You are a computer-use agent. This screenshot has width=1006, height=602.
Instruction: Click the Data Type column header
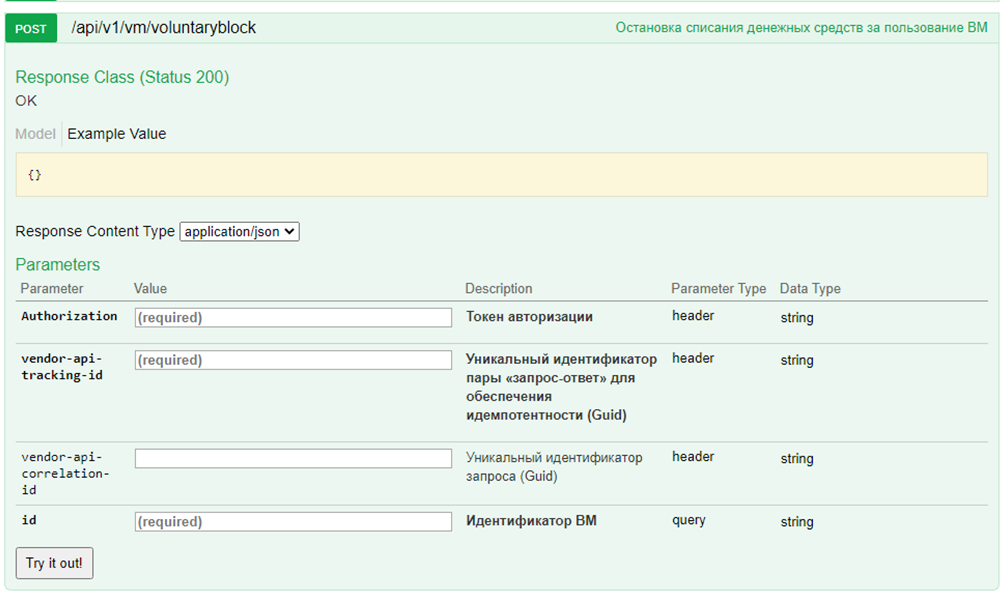[810, 289]
